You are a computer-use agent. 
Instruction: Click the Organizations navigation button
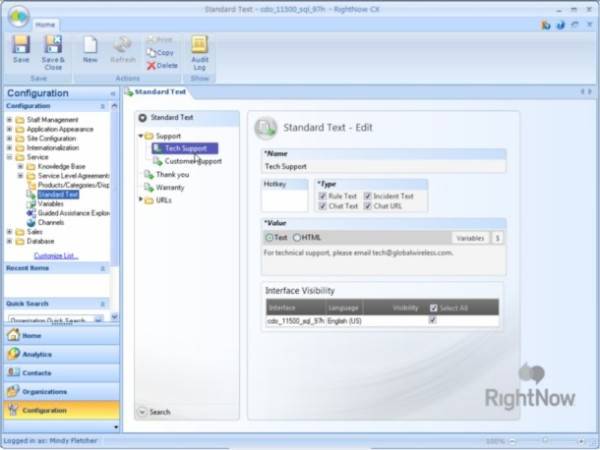pyautogui.click(x=61, y=391)
